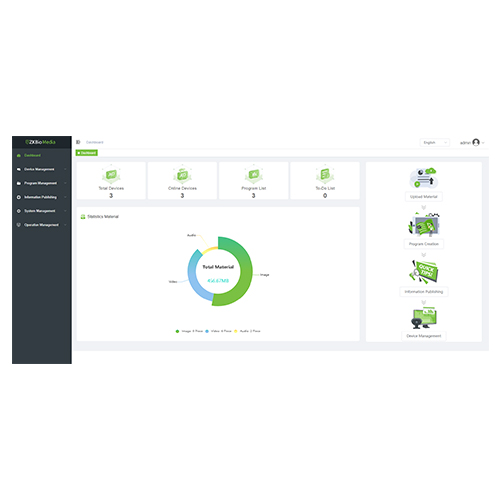Click the Program Creation button
The width and height of the screenshot is (500, 500).
tap(424, 244)
